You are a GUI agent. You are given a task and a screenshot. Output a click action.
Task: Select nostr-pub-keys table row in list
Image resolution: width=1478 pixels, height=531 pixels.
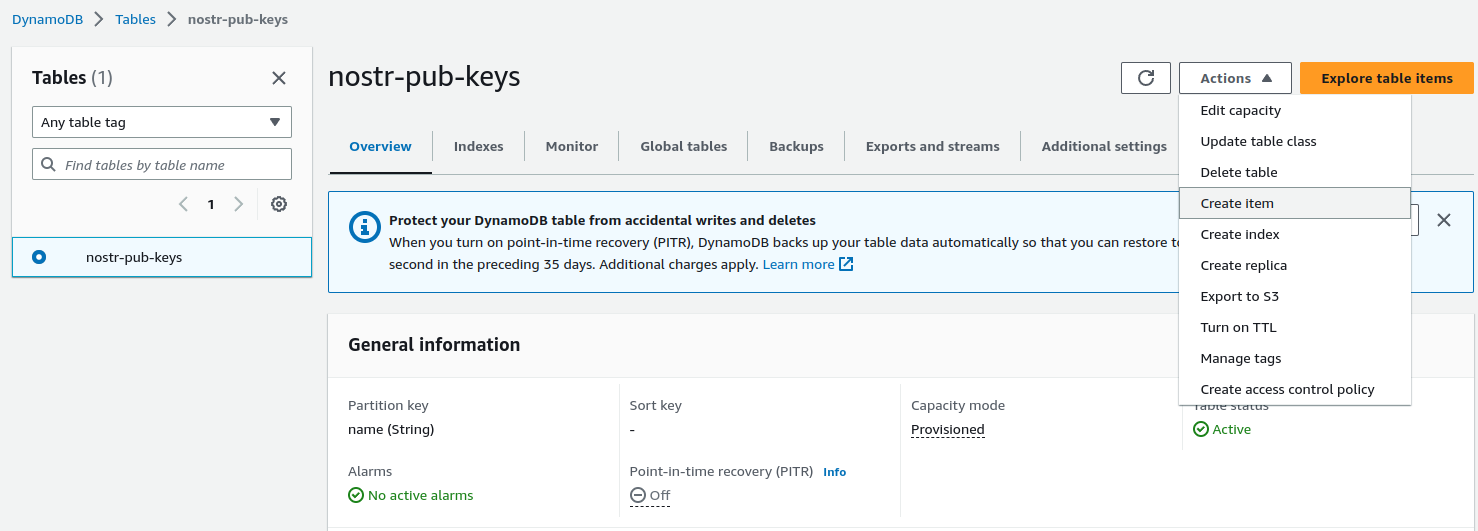pyautogui.click(x=162, y=257)
